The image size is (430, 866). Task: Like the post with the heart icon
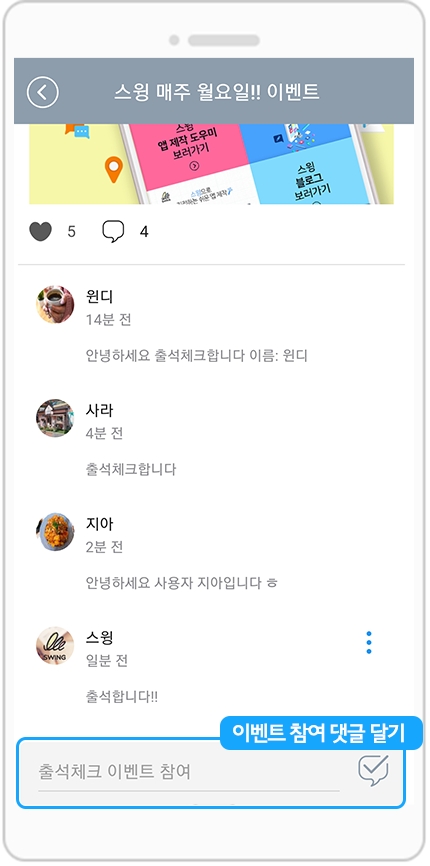tap(40, 231)
